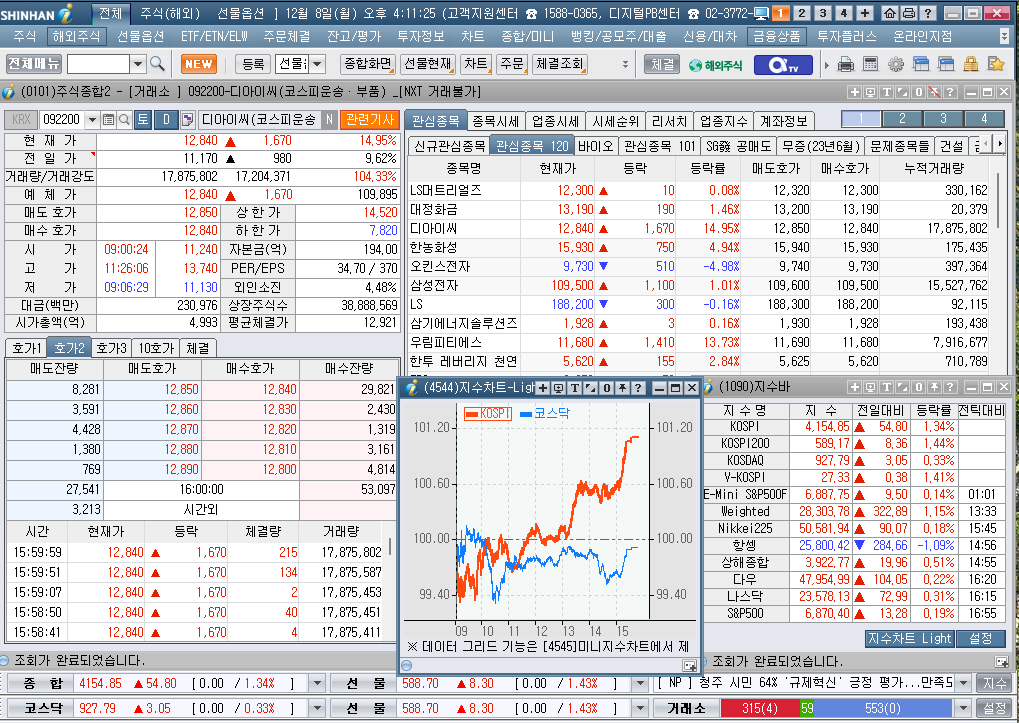Viewport: 1019px width, 723px height.
Task: Open the 종합 index ticker dropdown
Action: point(317,683)
